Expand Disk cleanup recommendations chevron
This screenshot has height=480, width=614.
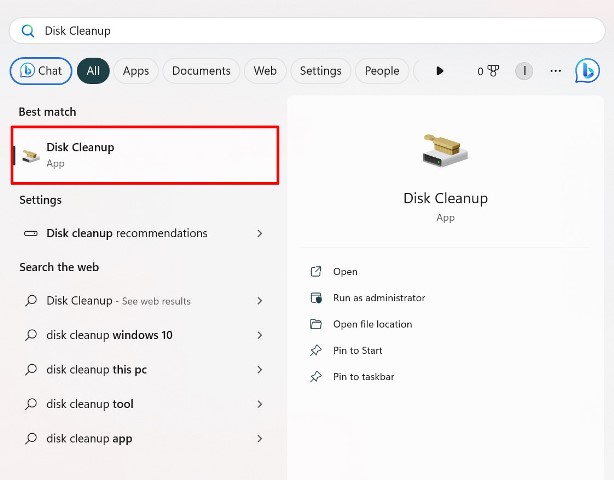[x=260, y=233]
